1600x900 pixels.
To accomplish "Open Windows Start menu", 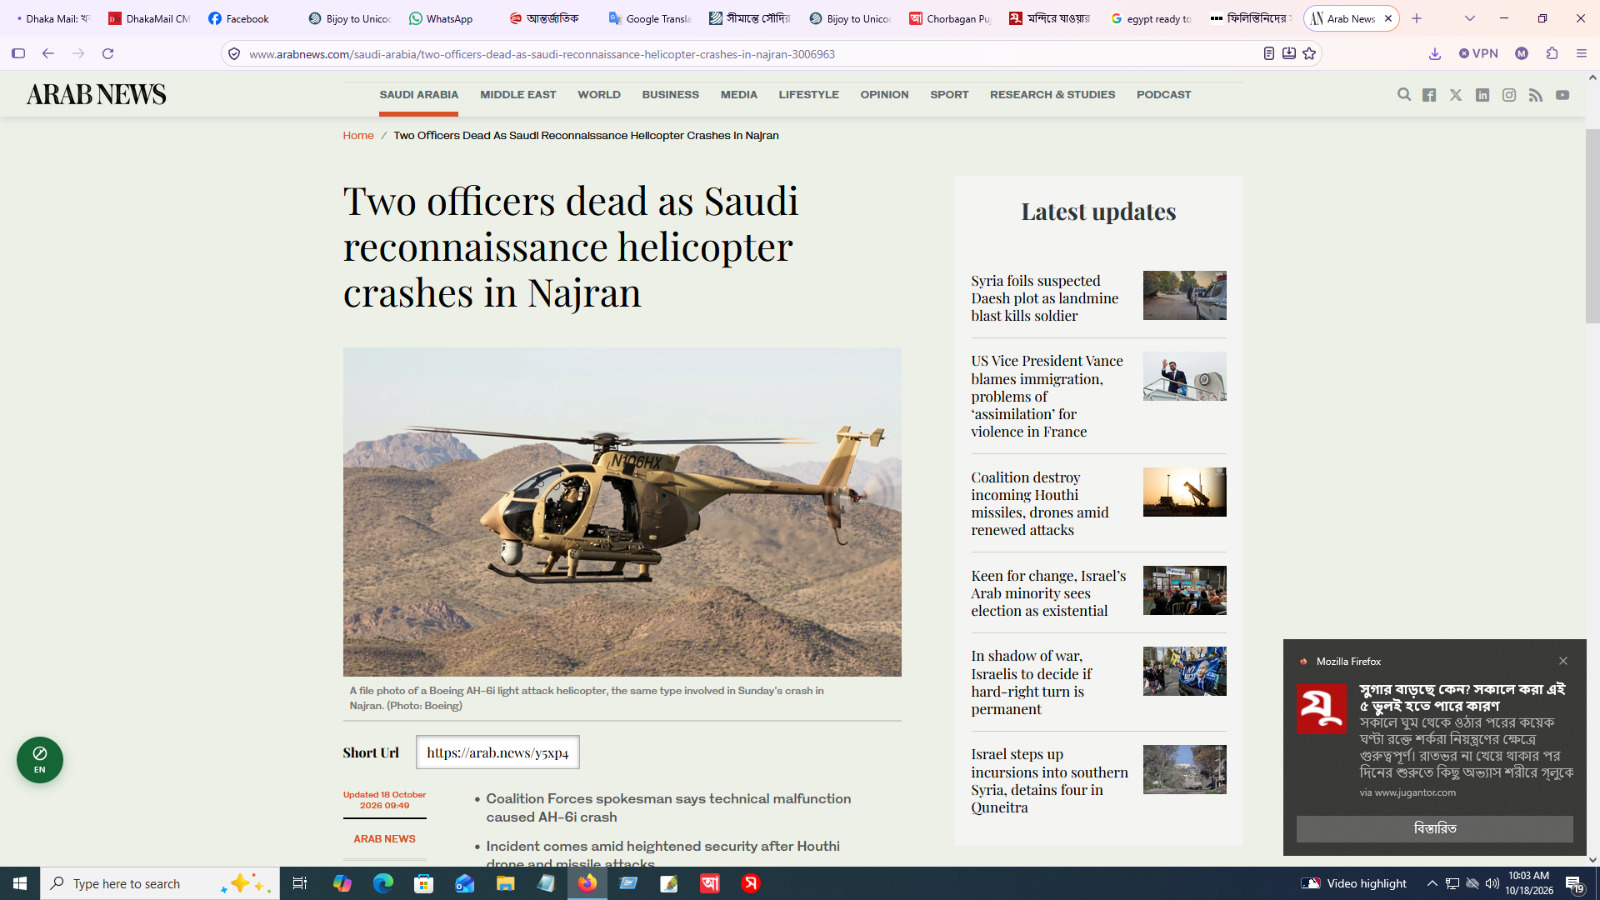I will (x=20, y=883).
